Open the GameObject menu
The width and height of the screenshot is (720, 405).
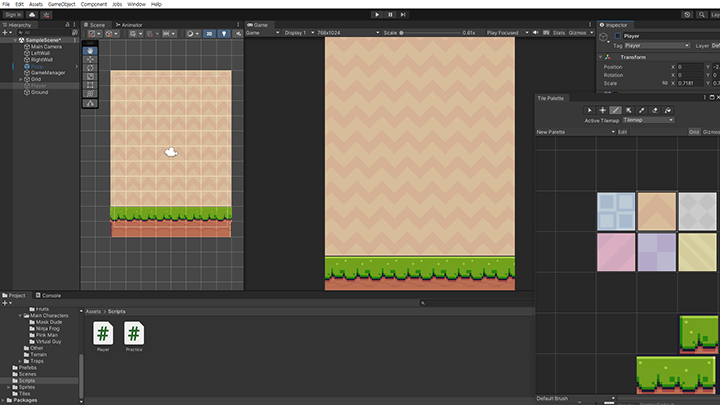62,4
